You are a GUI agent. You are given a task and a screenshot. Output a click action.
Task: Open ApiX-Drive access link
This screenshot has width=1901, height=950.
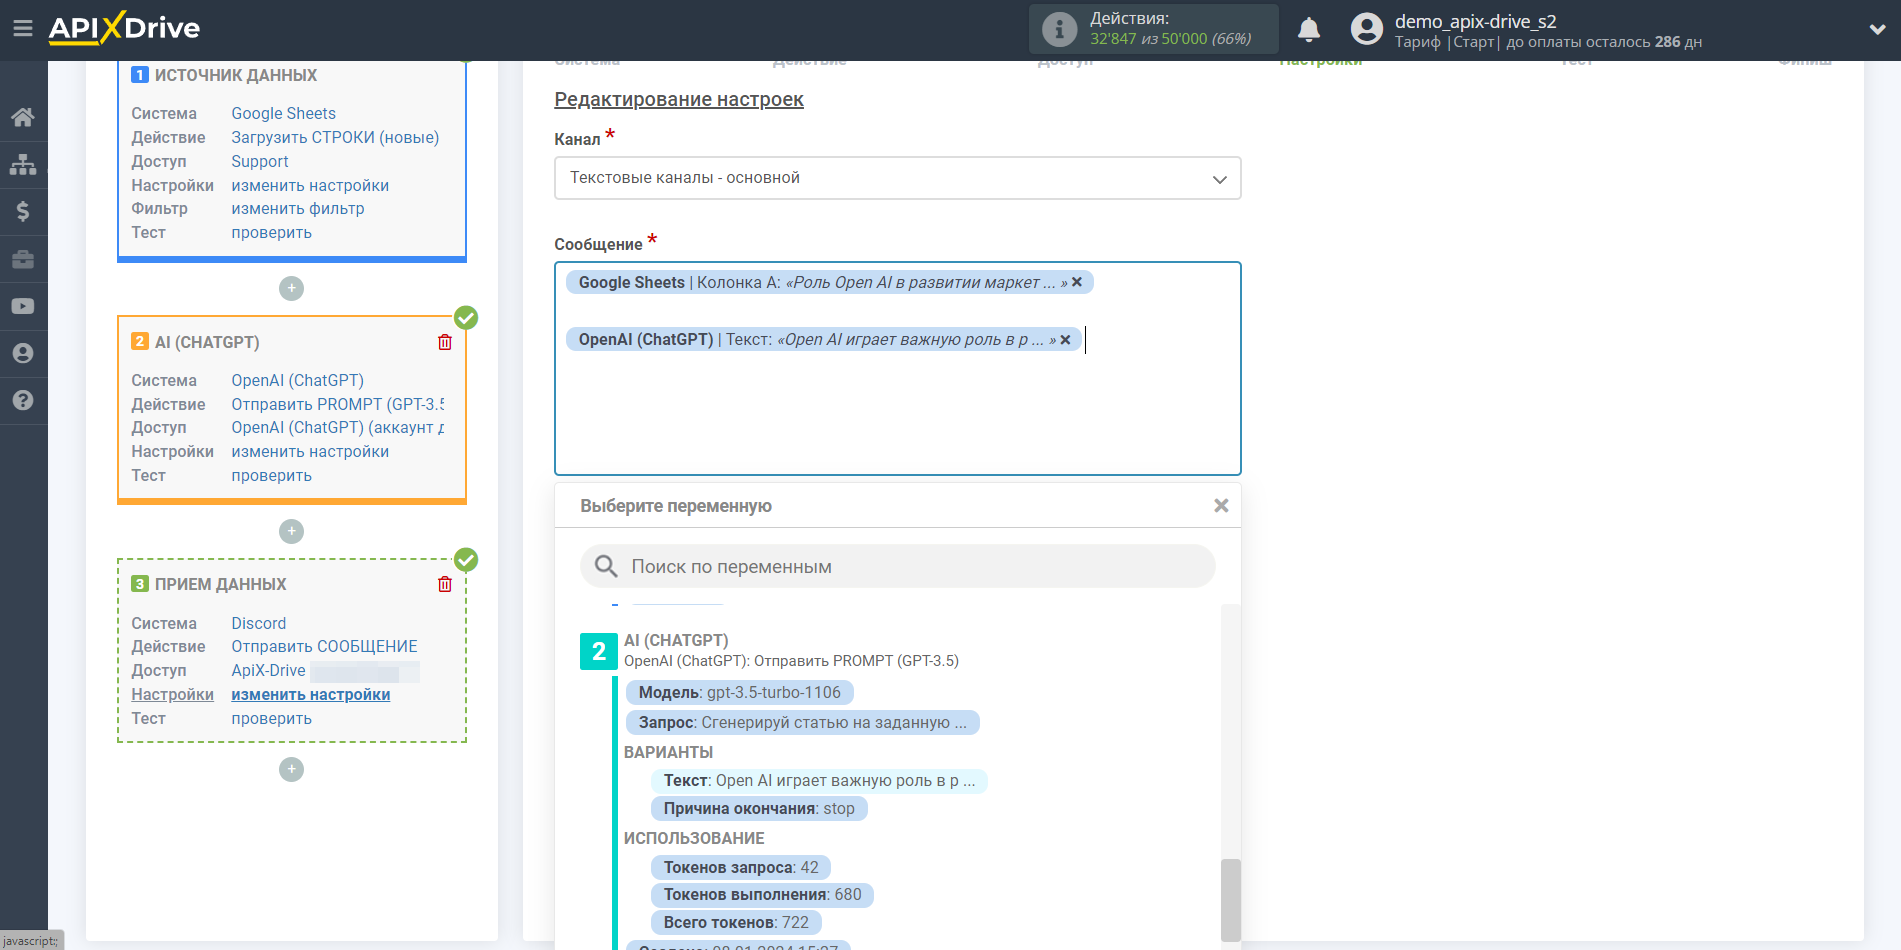pos(268,670)
